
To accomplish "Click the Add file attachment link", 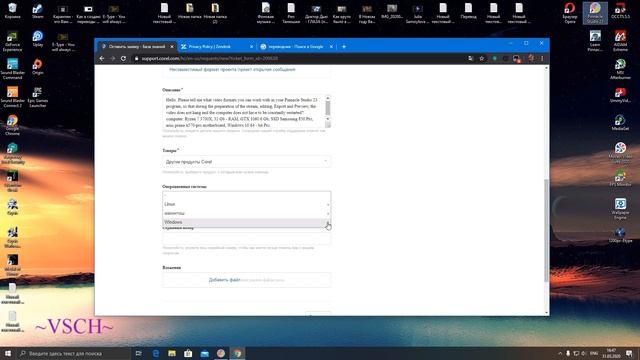I will pyautogui.click(x=224, y=280).
